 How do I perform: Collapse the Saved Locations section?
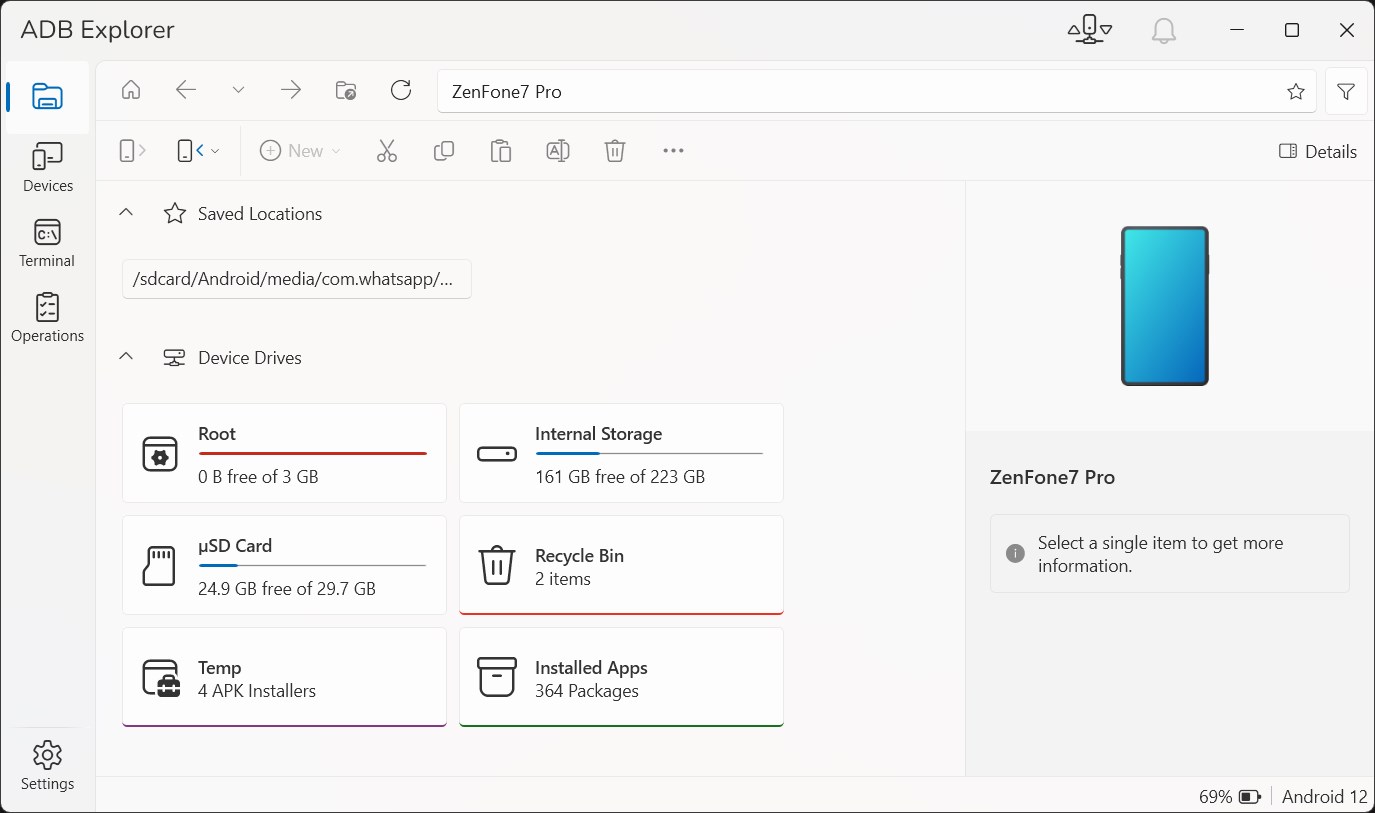pos(126,213)
